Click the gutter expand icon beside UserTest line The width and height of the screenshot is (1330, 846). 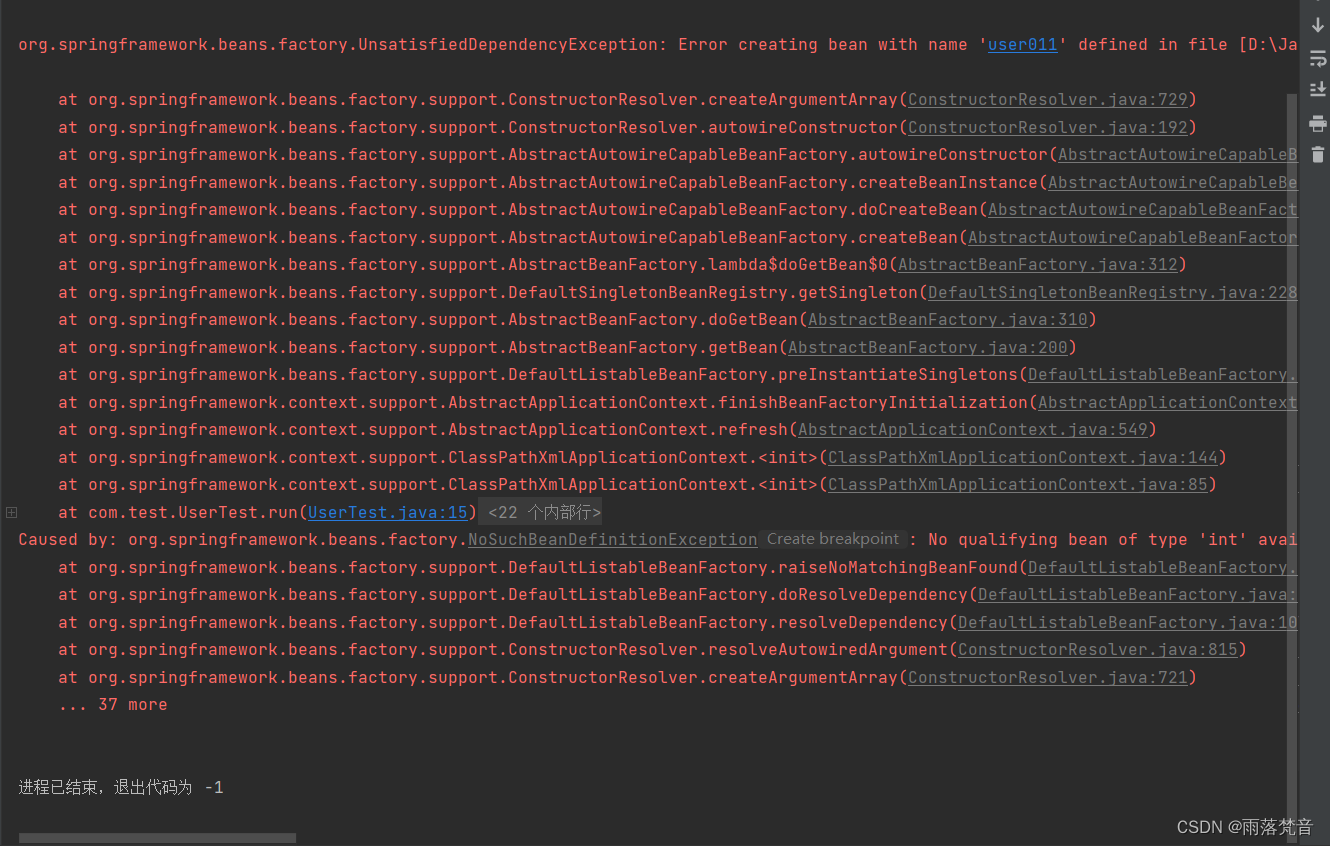11,512
